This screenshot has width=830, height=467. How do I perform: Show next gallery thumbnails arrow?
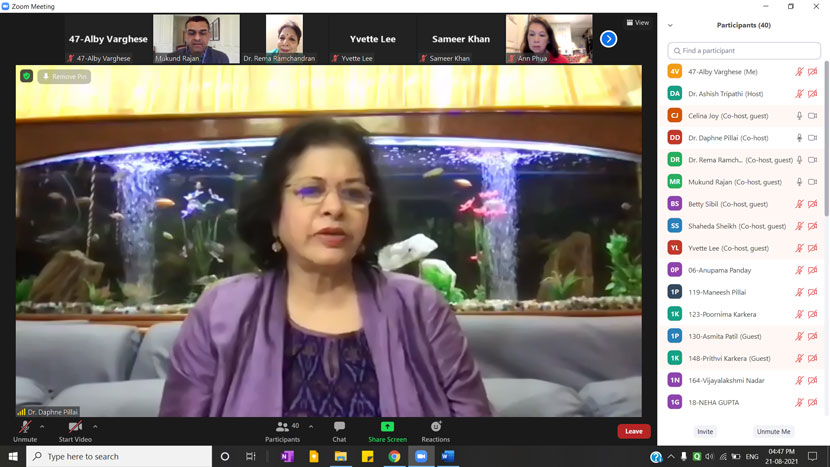click(x=608, y=39)
